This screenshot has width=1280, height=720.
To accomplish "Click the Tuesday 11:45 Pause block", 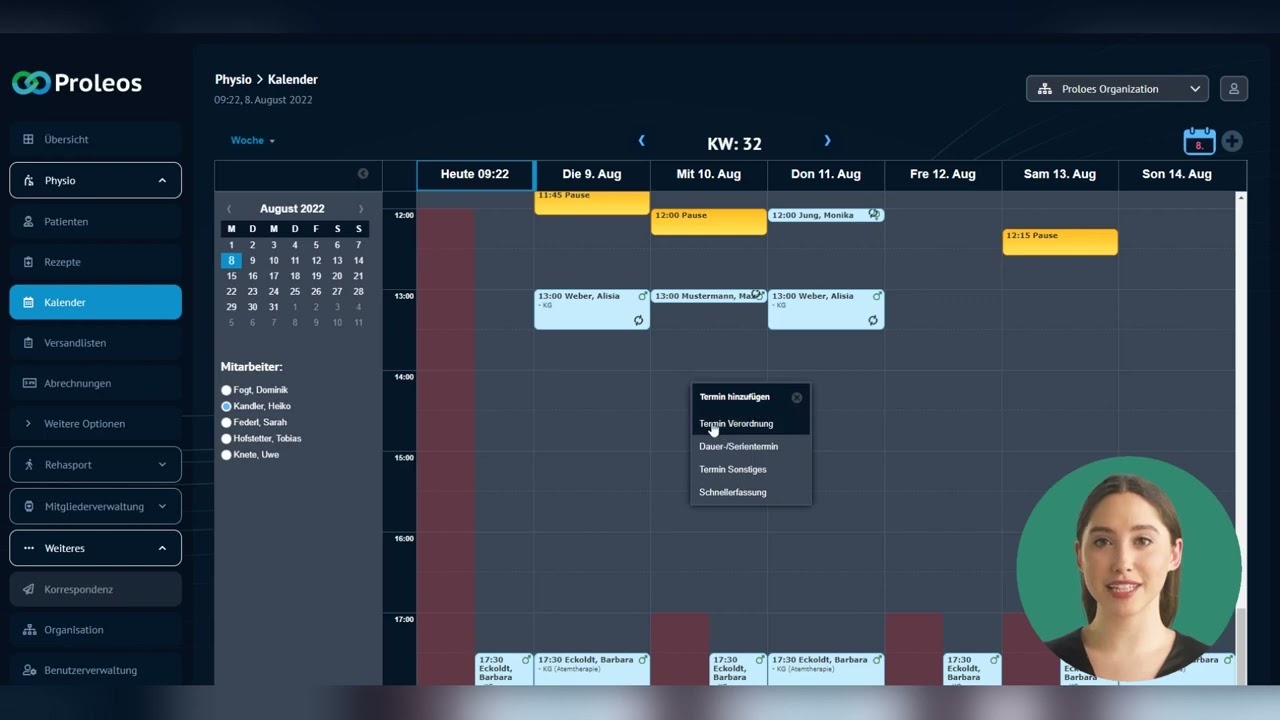I will coord(592,202).
